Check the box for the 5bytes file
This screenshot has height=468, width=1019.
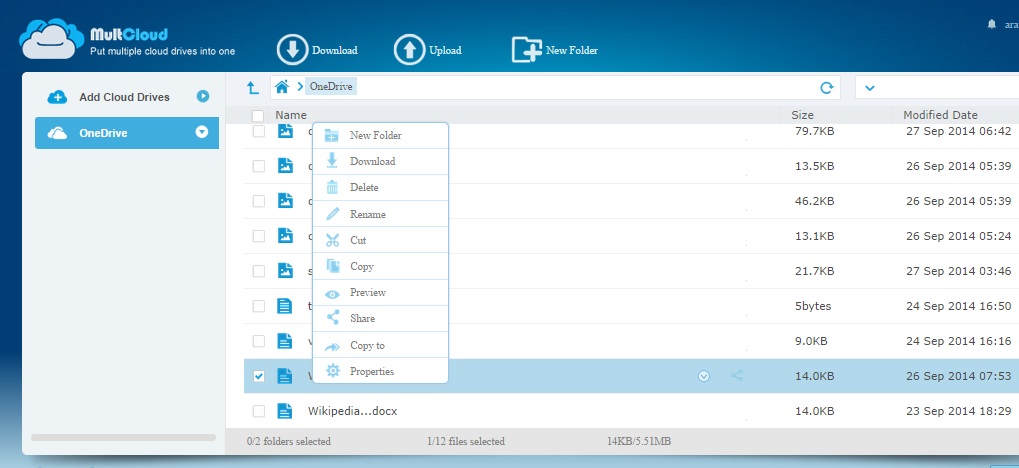259,306
